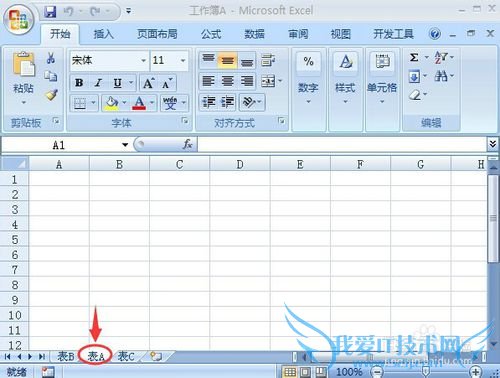Paste clipboard contents with 粘贴 icon
The width and height of the screenshot is (500, 378).
pyautogui.click(x=23, y=63)
